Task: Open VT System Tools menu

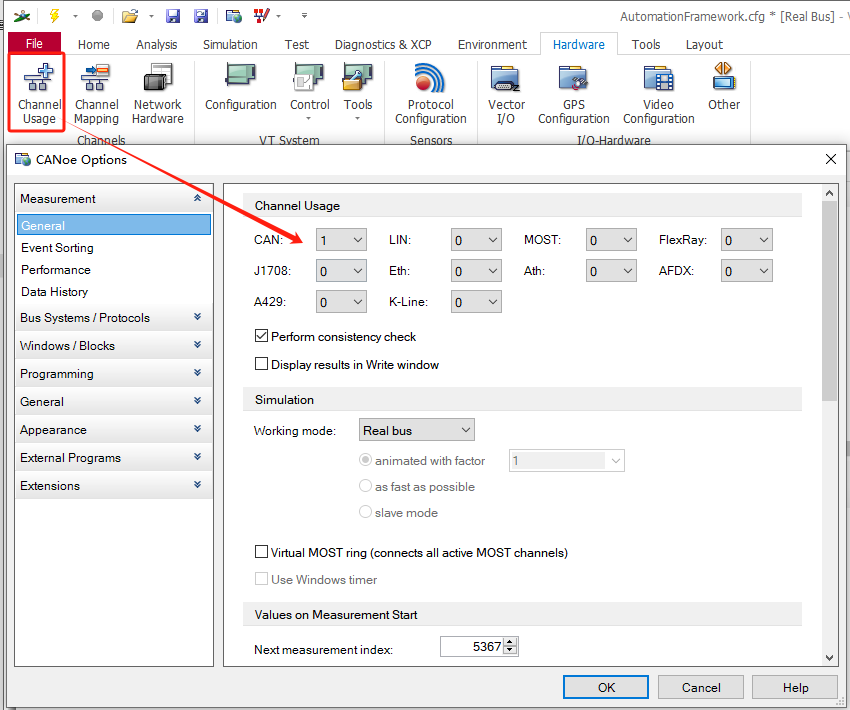Action: [x=357, y=91]
